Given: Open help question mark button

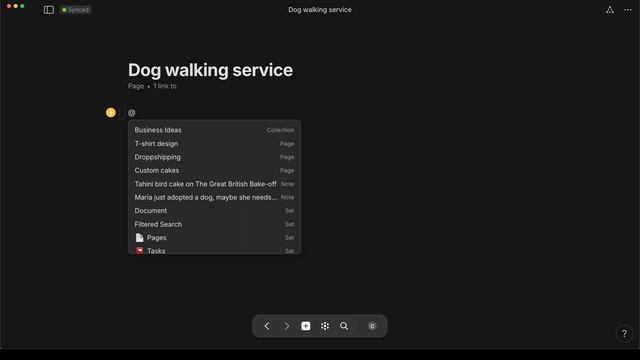Looking at the screenshot, I should pos(624,334).
